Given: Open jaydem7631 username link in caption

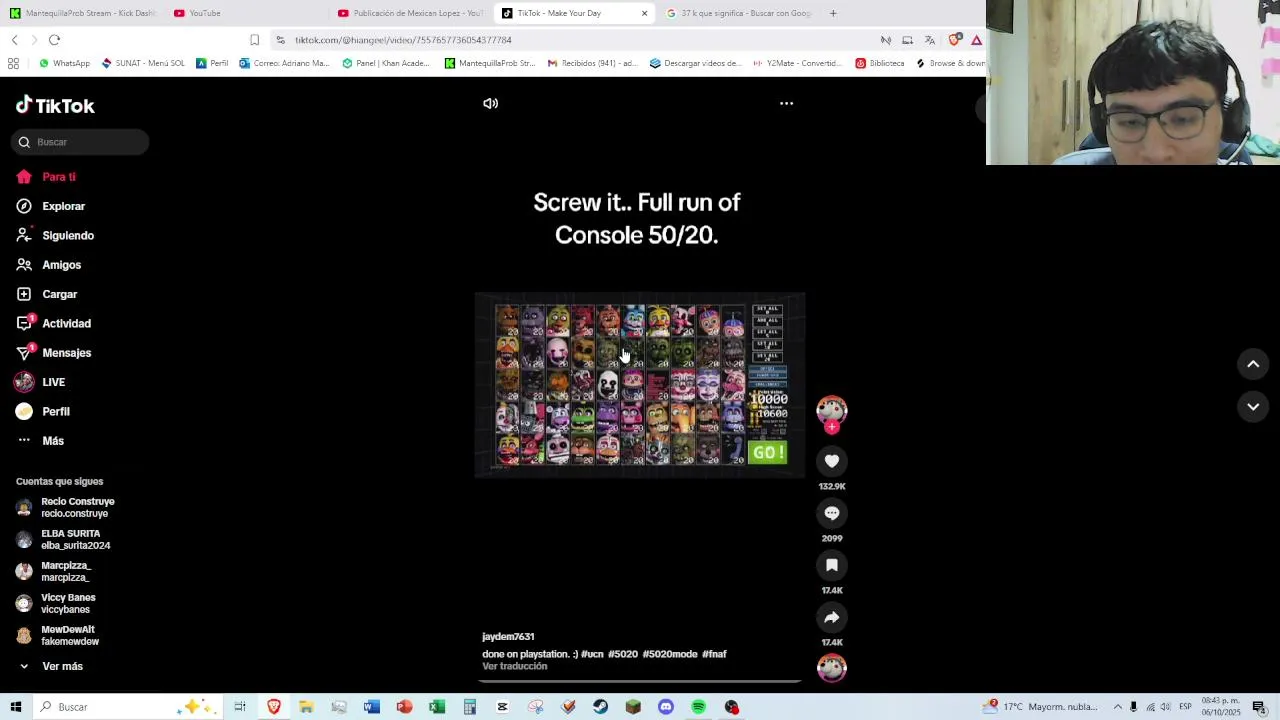Looking at the screenshot, I should (x=508, y=636).
